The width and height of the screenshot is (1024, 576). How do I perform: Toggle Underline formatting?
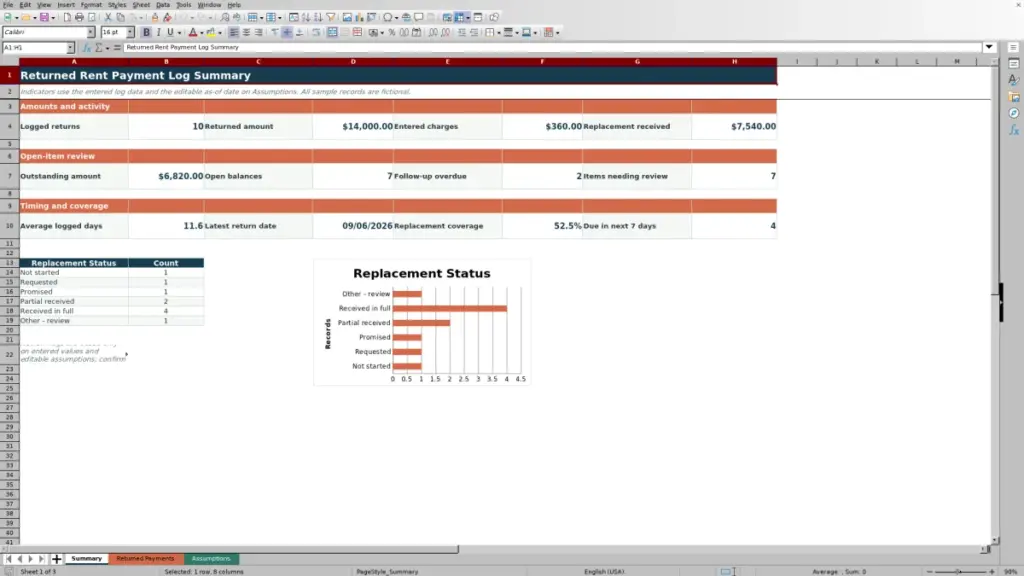pos(170,32)
